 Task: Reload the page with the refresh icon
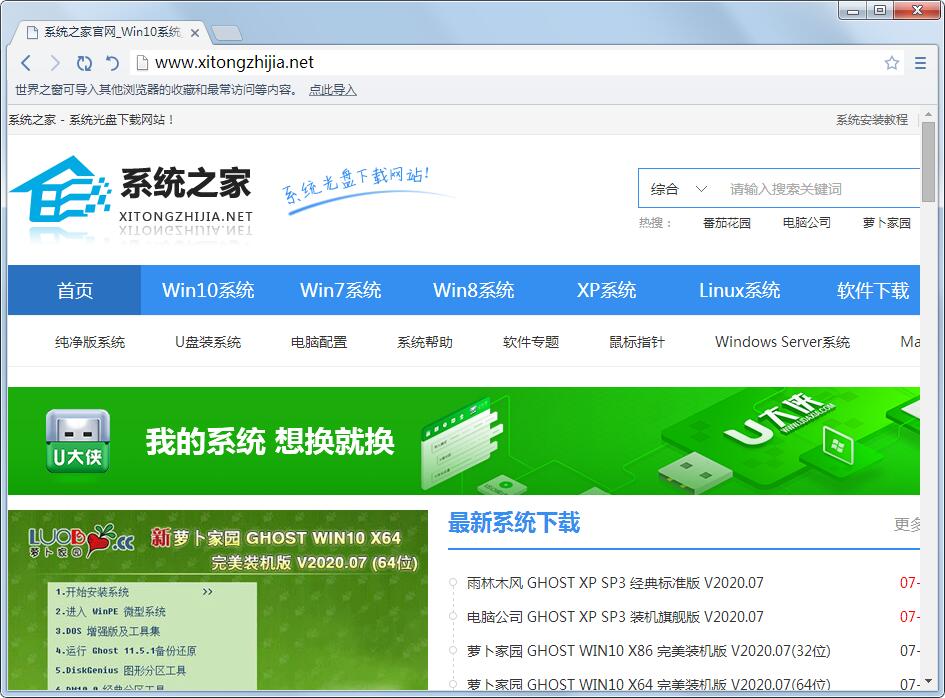[84, 63]
